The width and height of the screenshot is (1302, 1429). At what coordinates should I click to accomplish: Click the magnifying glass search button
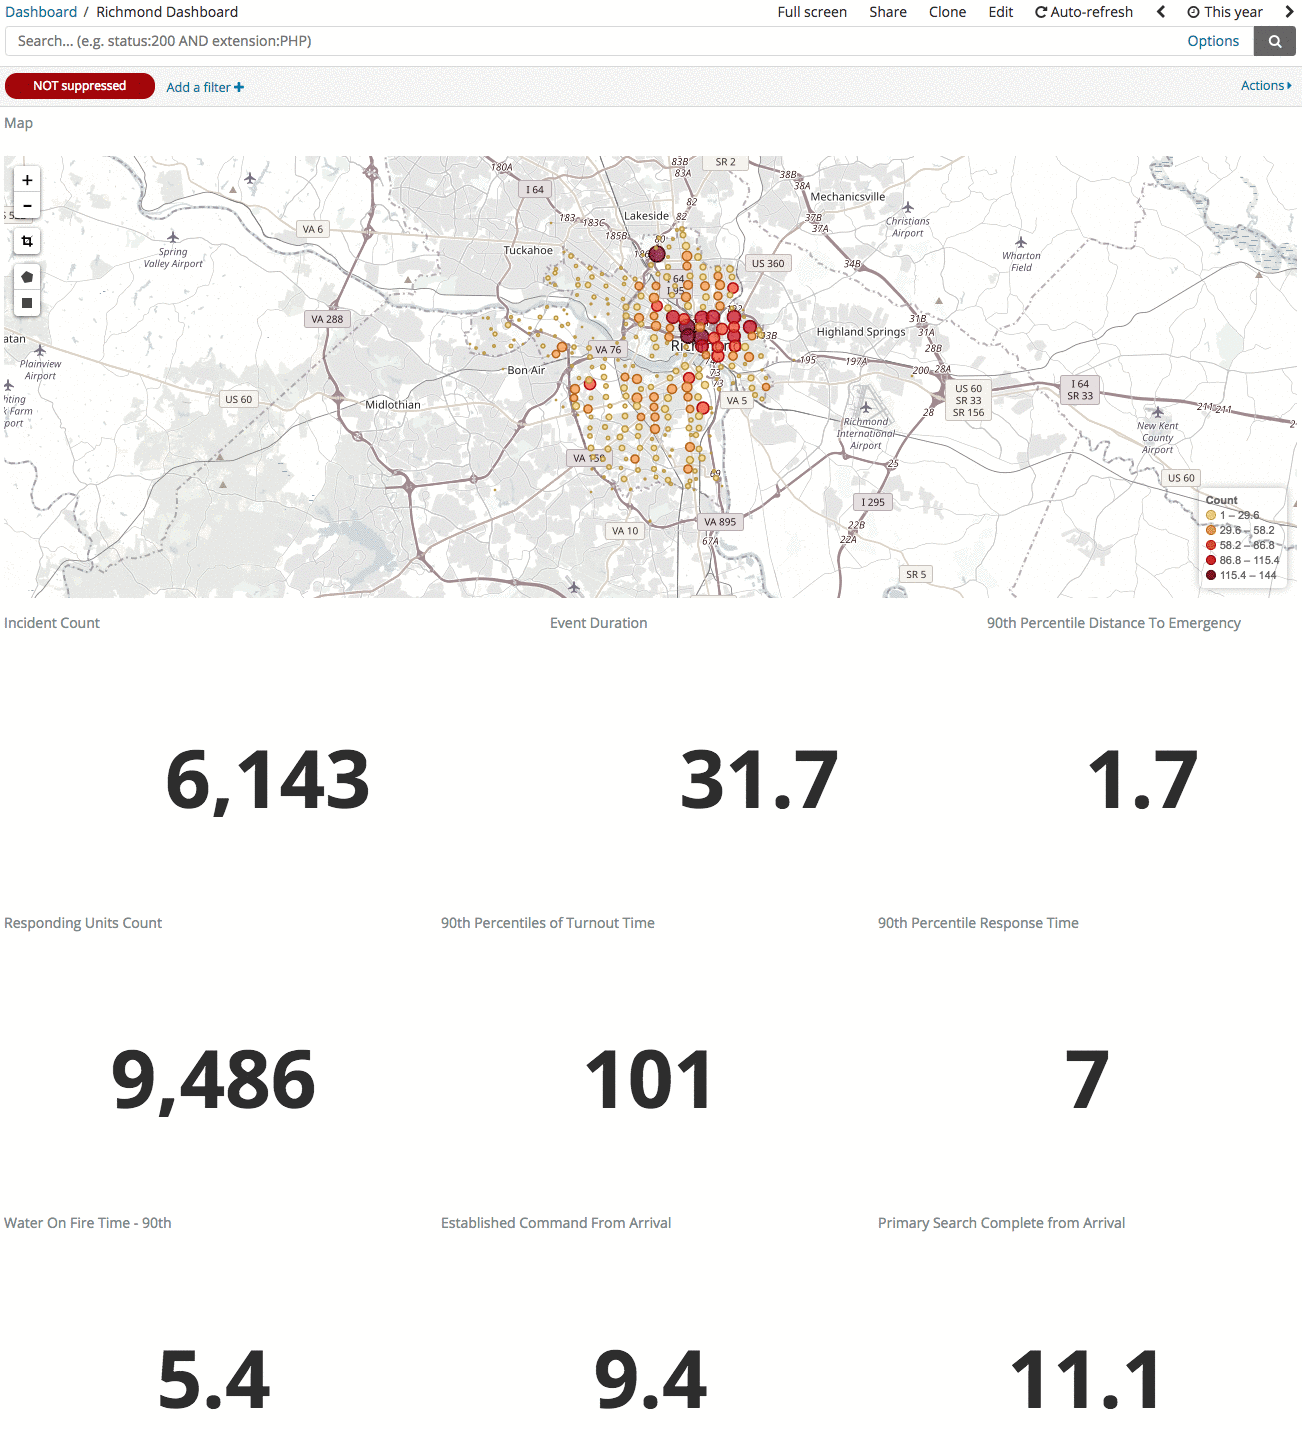pyautogui.click(x=1275, y=41)
